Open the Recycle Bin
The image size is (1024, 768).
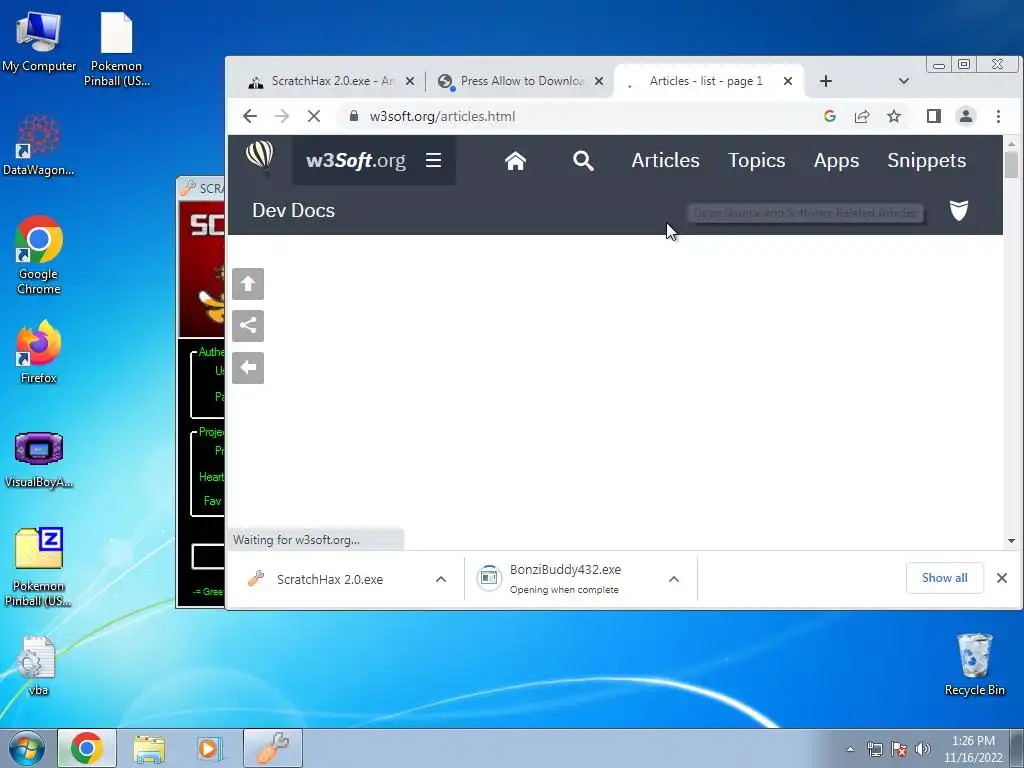(974, 665)
